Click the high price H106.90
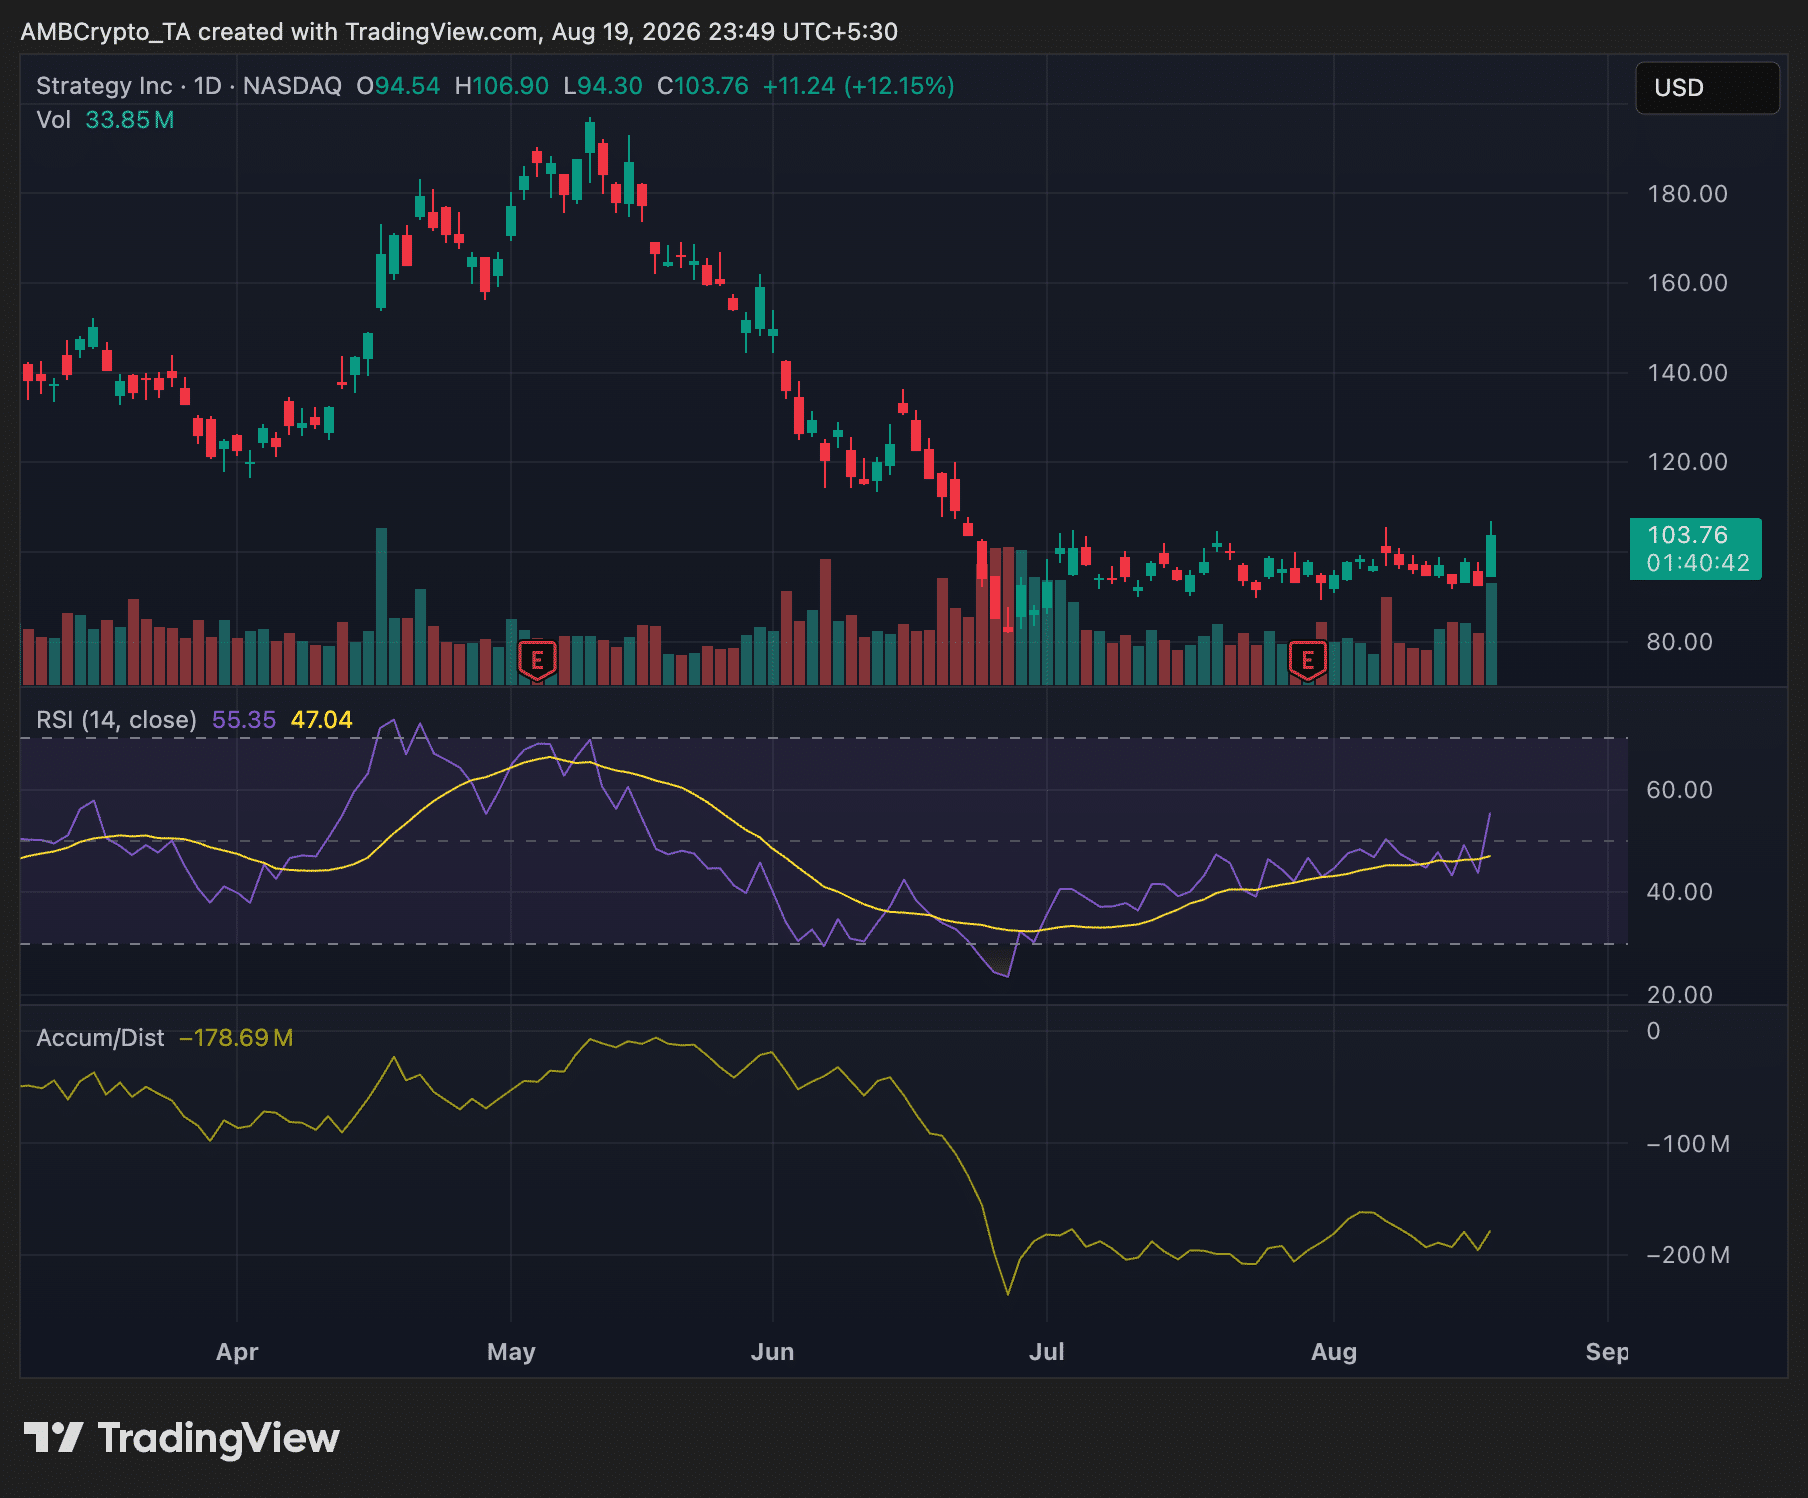This screenshot has width=1808, height=1498. tap(501, 86)
